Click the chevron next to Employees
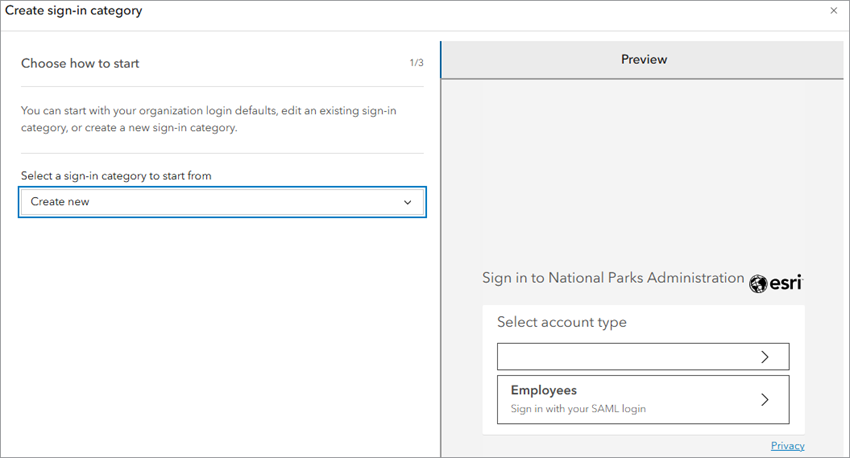 [x=765, y=399]
